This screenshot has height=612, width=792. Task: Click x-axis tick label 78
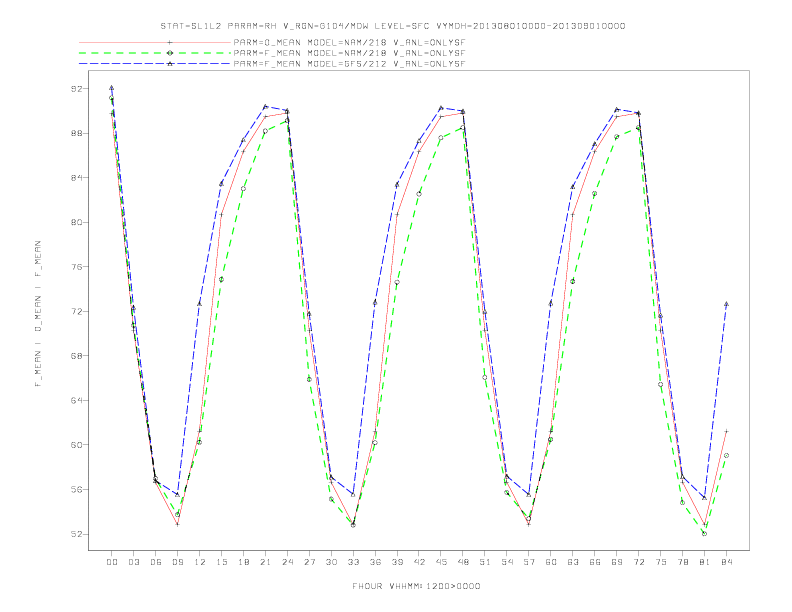(x=682, y=562)
